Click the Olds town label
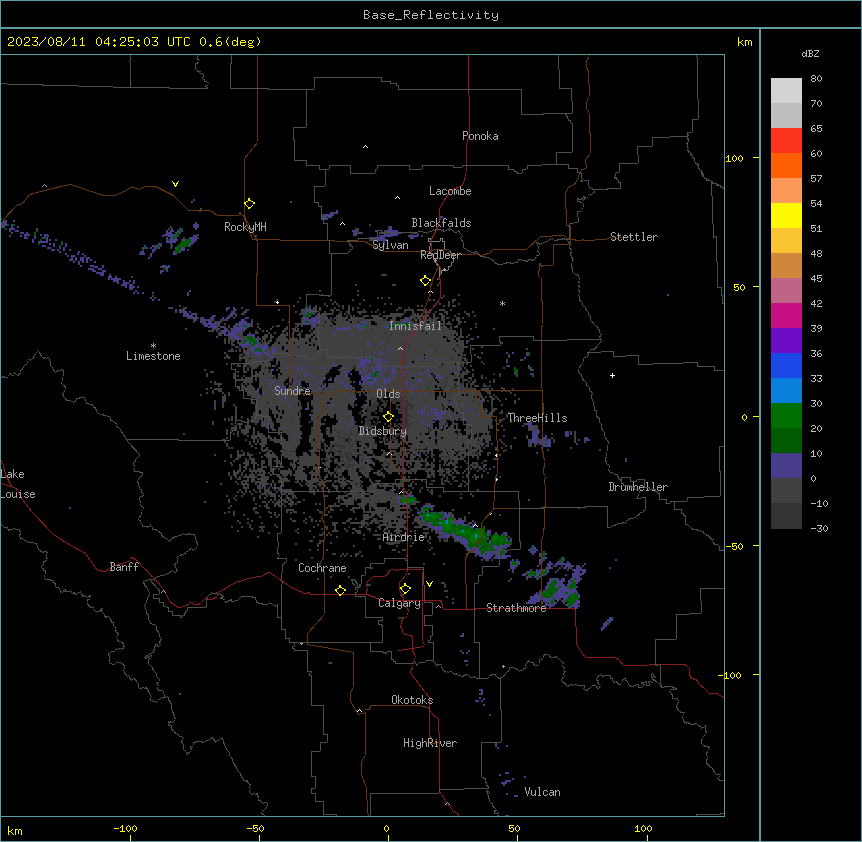The height and width of the screenshot is (842, 862). tap(388, 394)
